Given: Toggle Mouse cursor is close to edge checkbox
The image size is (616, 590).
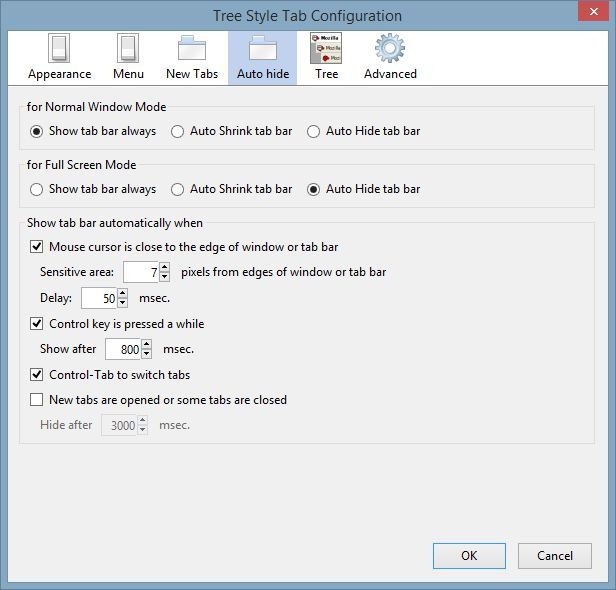Looking at the screenshot, I should (37, 247).
